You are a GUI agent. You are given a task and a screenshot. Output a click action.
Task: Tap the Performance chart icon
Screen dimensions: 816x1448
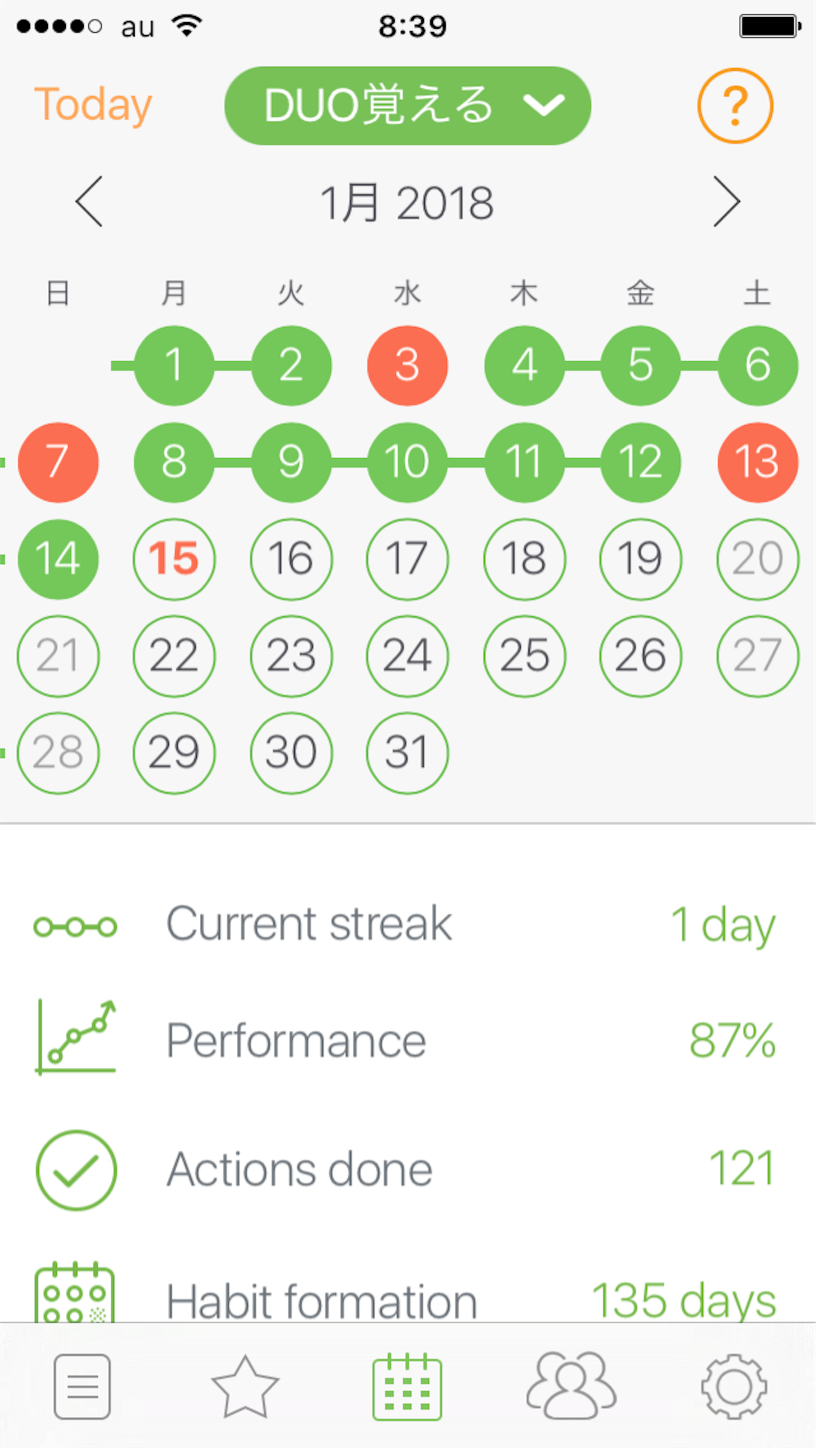tap(76, 1038)
